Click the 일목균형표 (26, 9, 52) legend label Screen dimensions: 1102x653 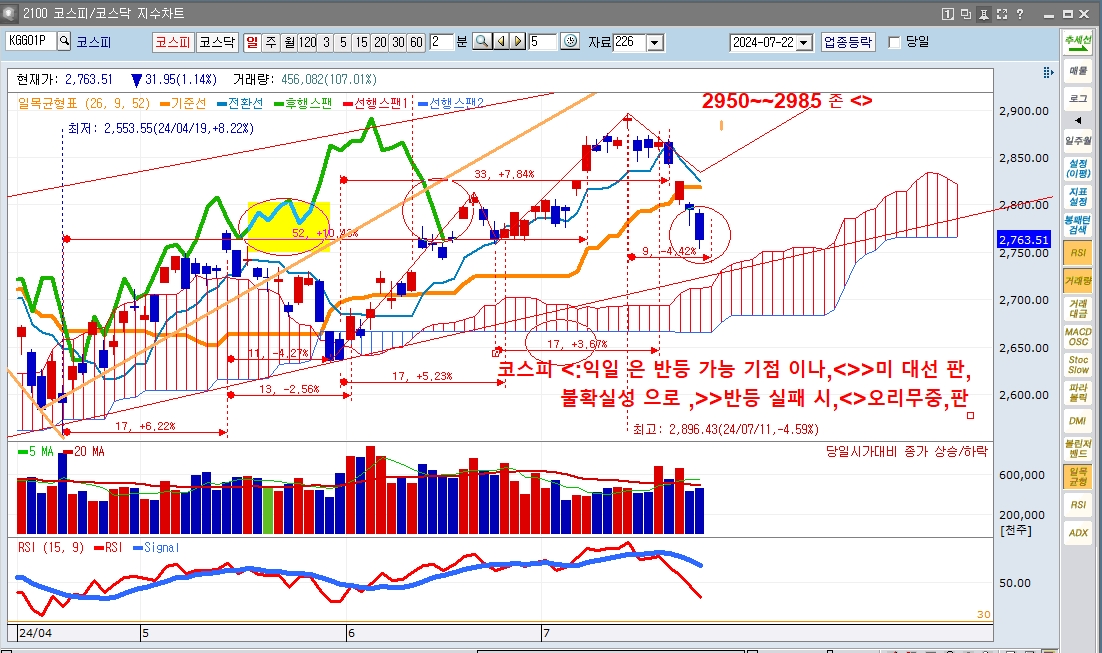(x=84, y=103)
